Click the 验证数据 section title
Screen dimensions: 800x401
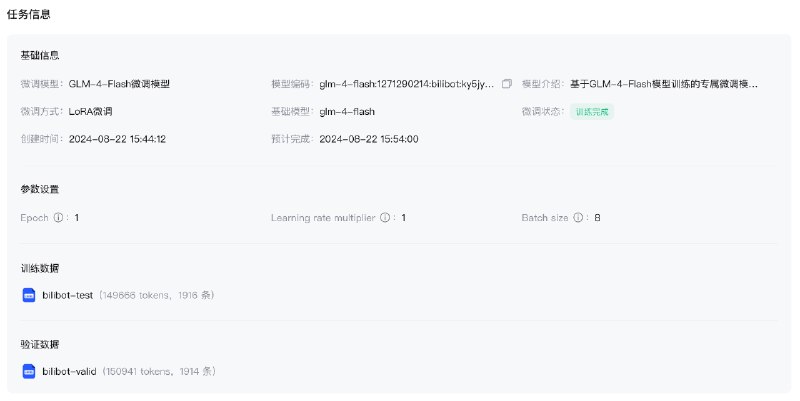(40, 345)
